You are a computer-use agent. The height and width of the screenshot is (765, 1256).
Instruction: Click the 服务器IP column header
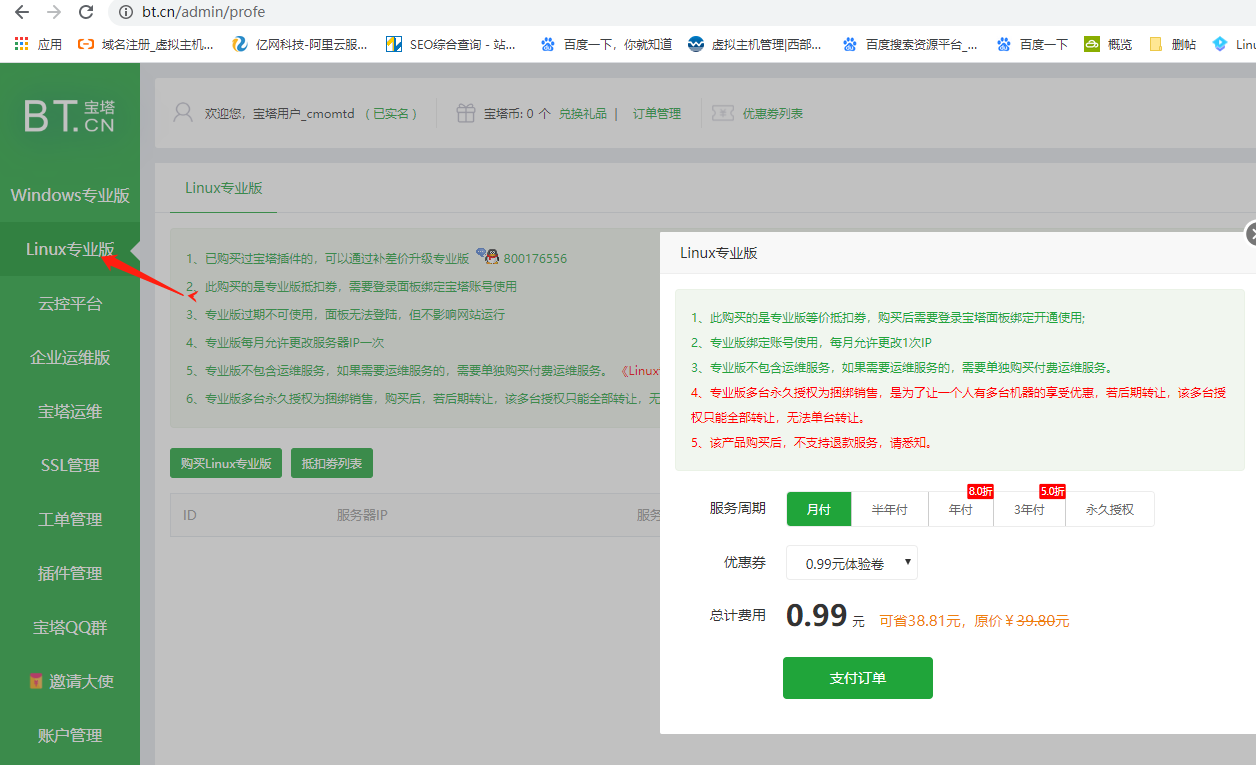pos(362,516)
